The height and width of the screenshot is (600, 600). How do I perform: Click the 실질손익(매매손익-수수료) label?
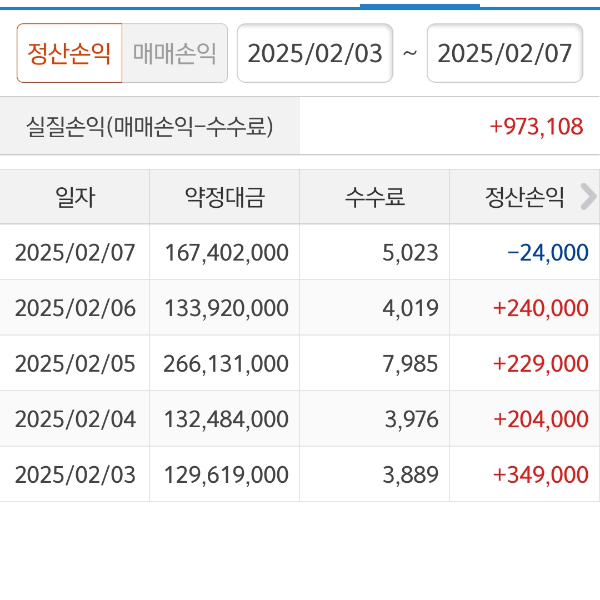pos(150,126)
